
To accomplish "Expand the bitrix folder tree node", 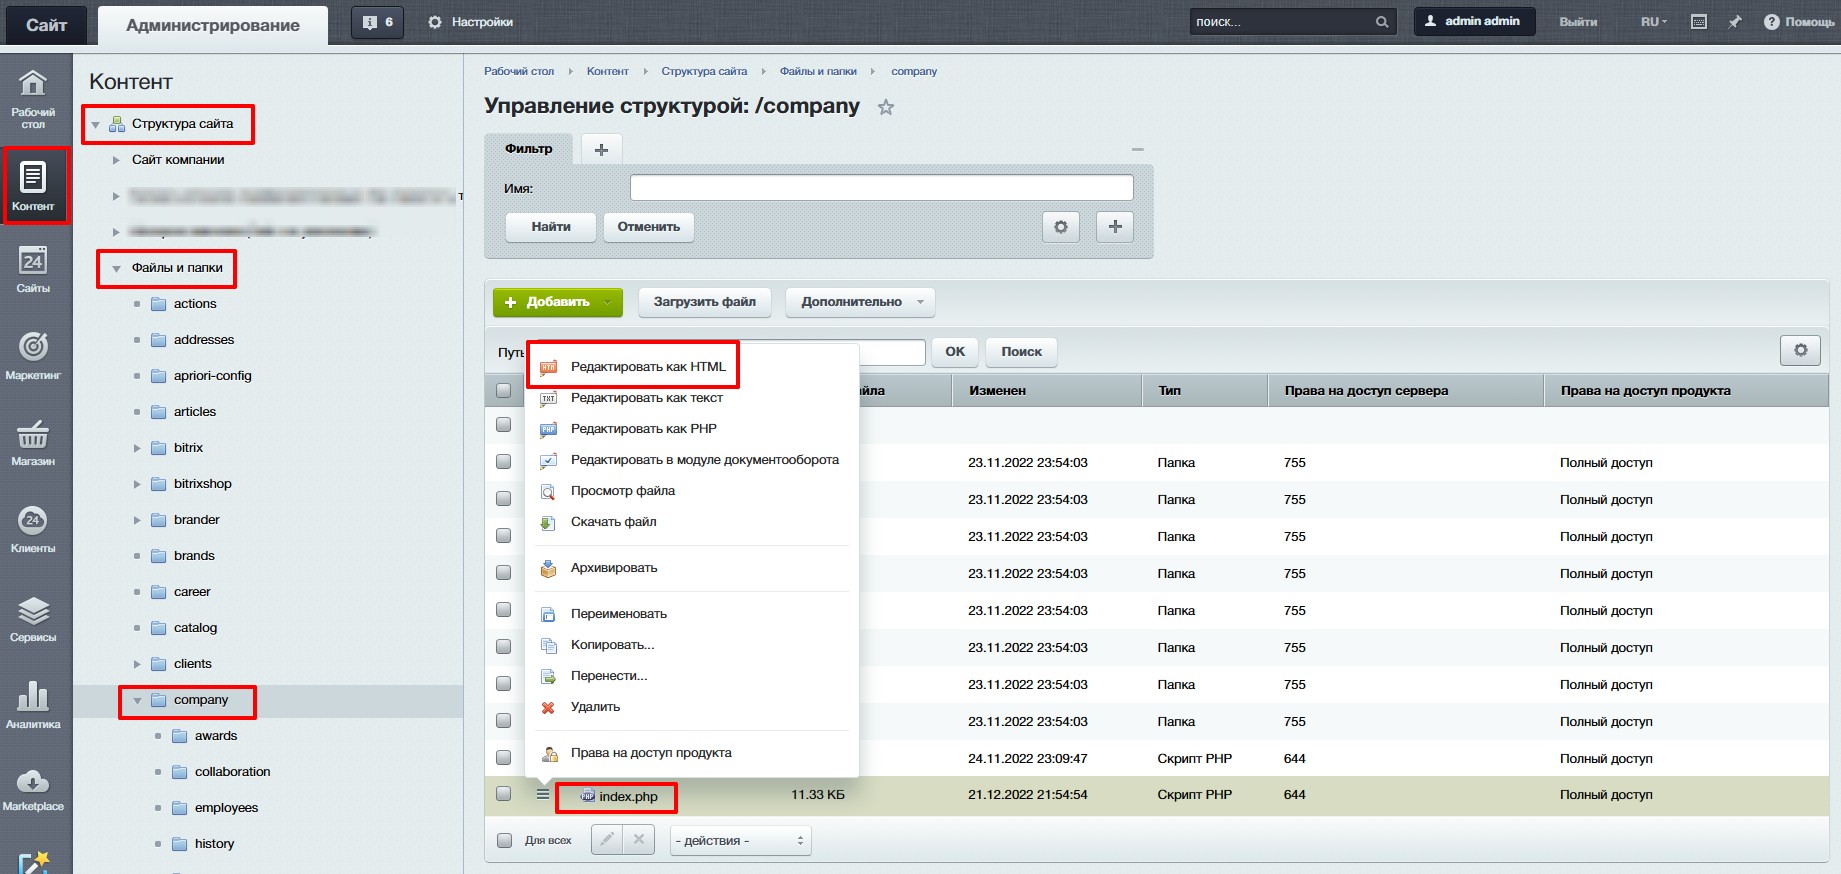I will [x=138, y=448].
